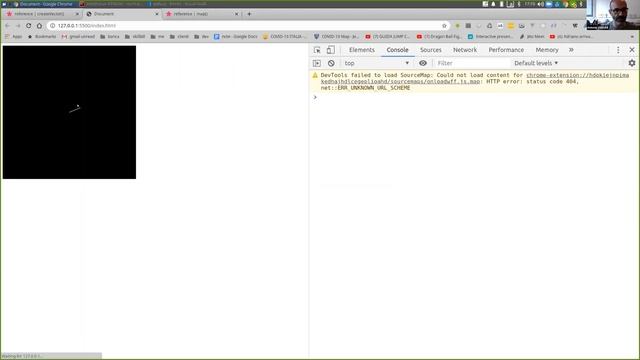Image resolution: width=640 pixels, height=360 pixels.
Task: Open console settings gear
Action: coord(632,63)
